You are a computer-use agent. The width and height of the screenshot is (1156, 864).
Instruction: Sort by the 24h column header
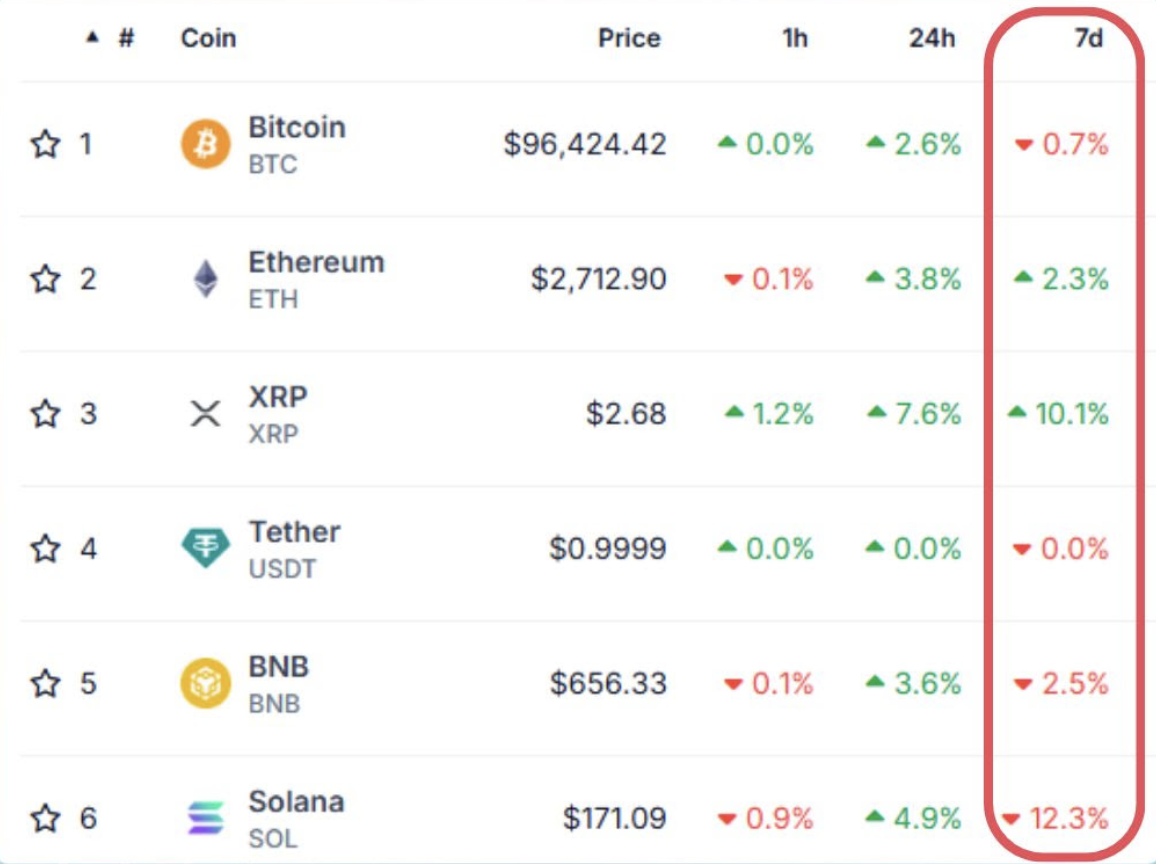coord(932,38)
